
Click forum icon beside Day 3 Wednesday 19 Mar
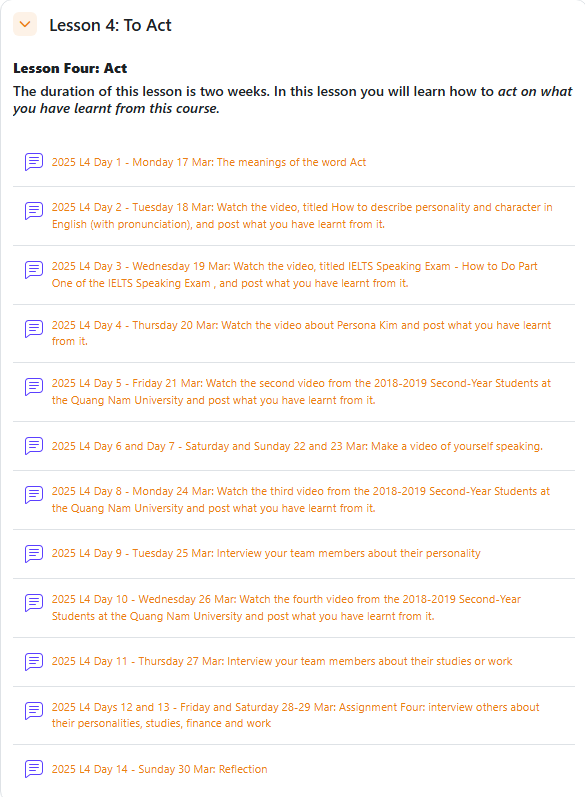[x=34, y=269]
